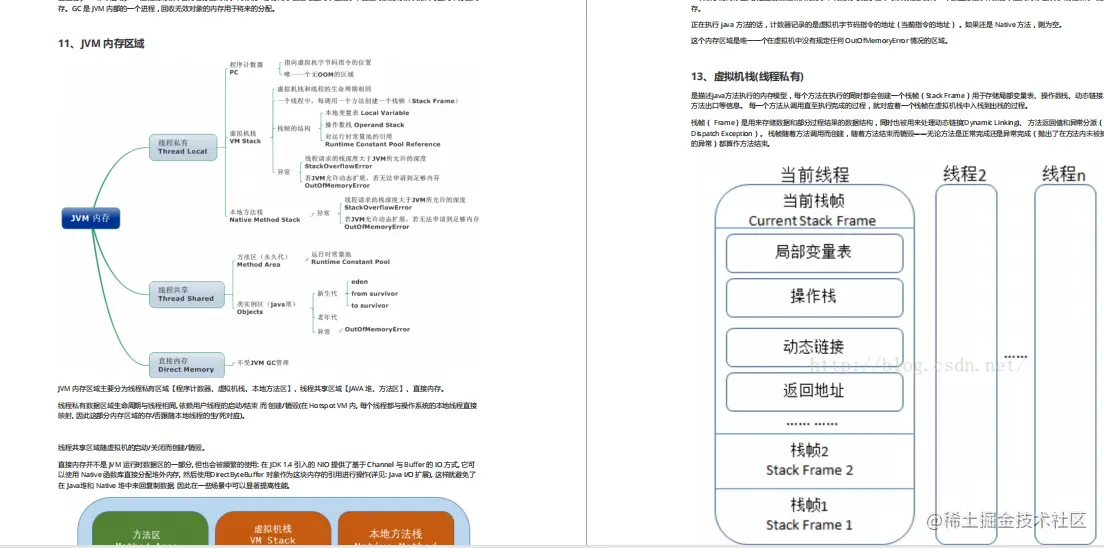Click the '栈帧1 Stack Frame 1' cell

click(815, 515)
